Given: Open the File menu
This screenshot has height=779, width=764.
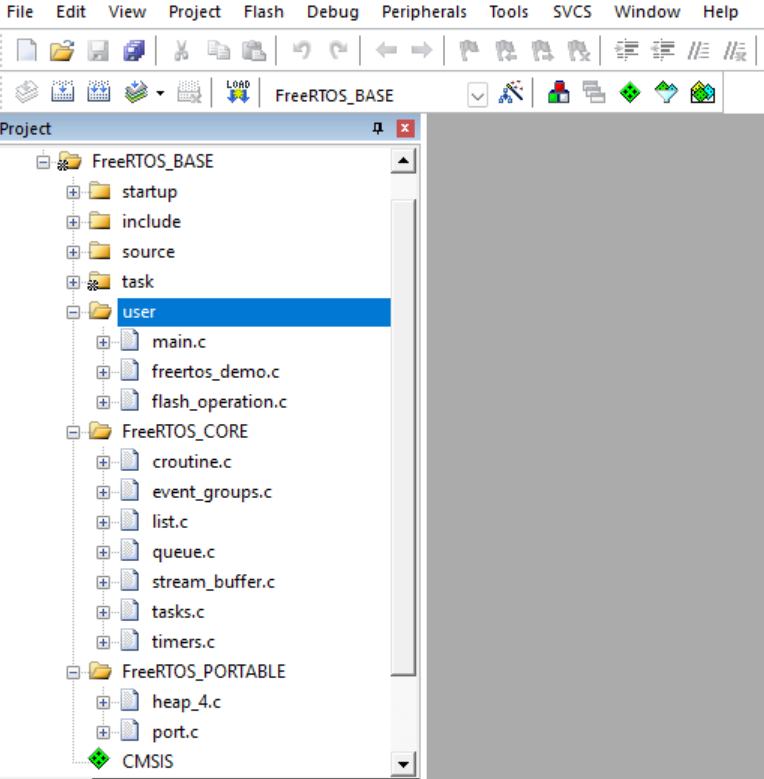Looking at the screenshot, I should [x=20, y=12].
